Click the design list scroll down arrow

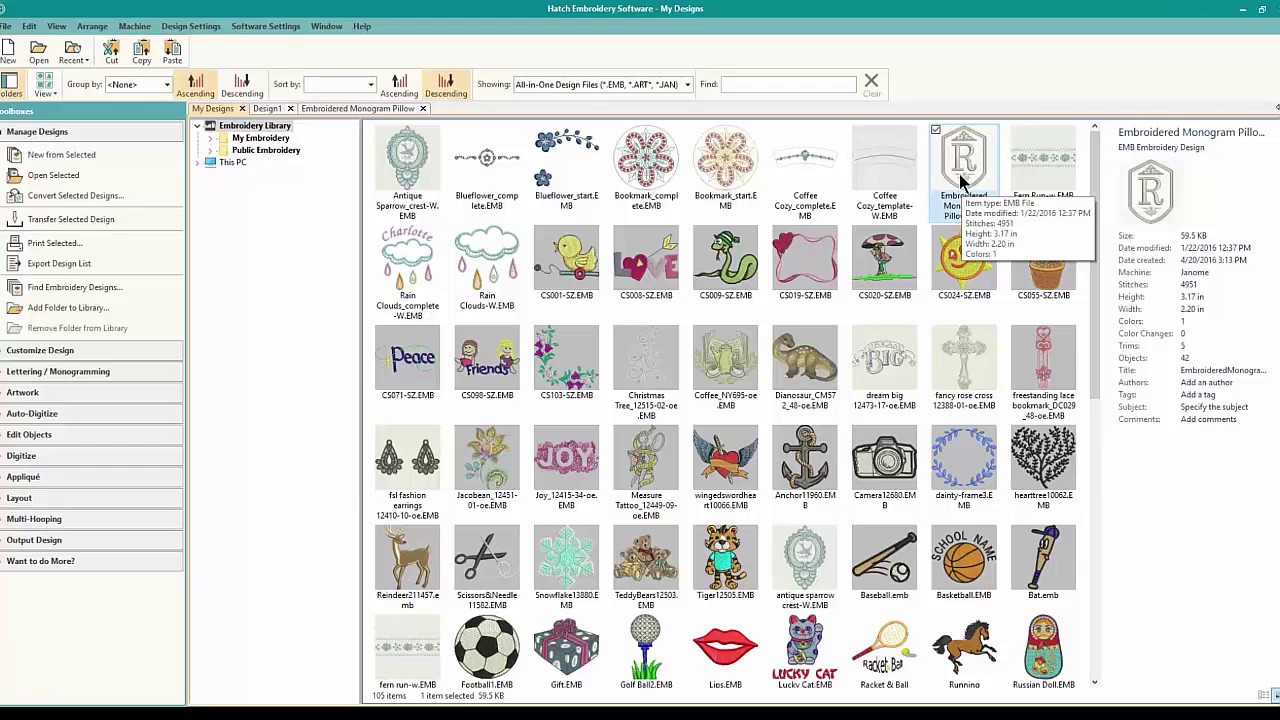1094,682
